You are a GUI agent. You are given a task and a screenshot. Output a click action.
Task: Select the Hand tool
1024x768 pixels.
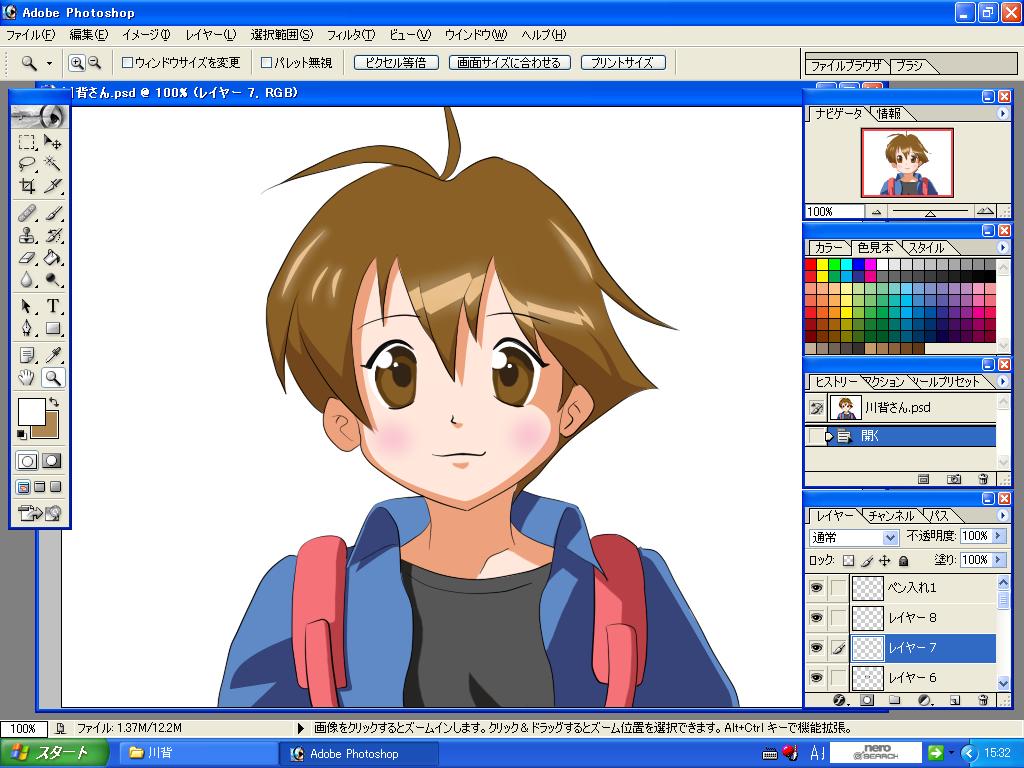coord(27,377)
